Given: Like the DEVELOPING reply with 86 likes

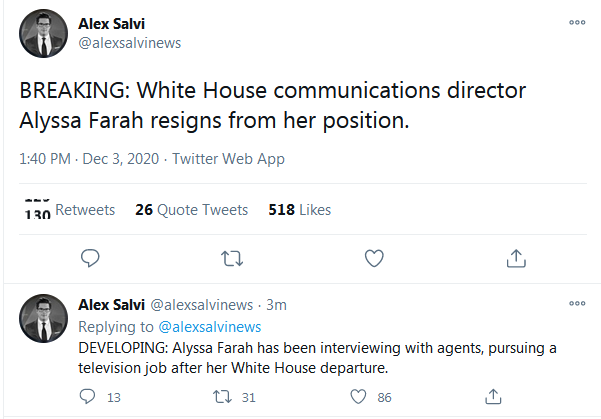Looking at the screenshot, I should point(358,397).
